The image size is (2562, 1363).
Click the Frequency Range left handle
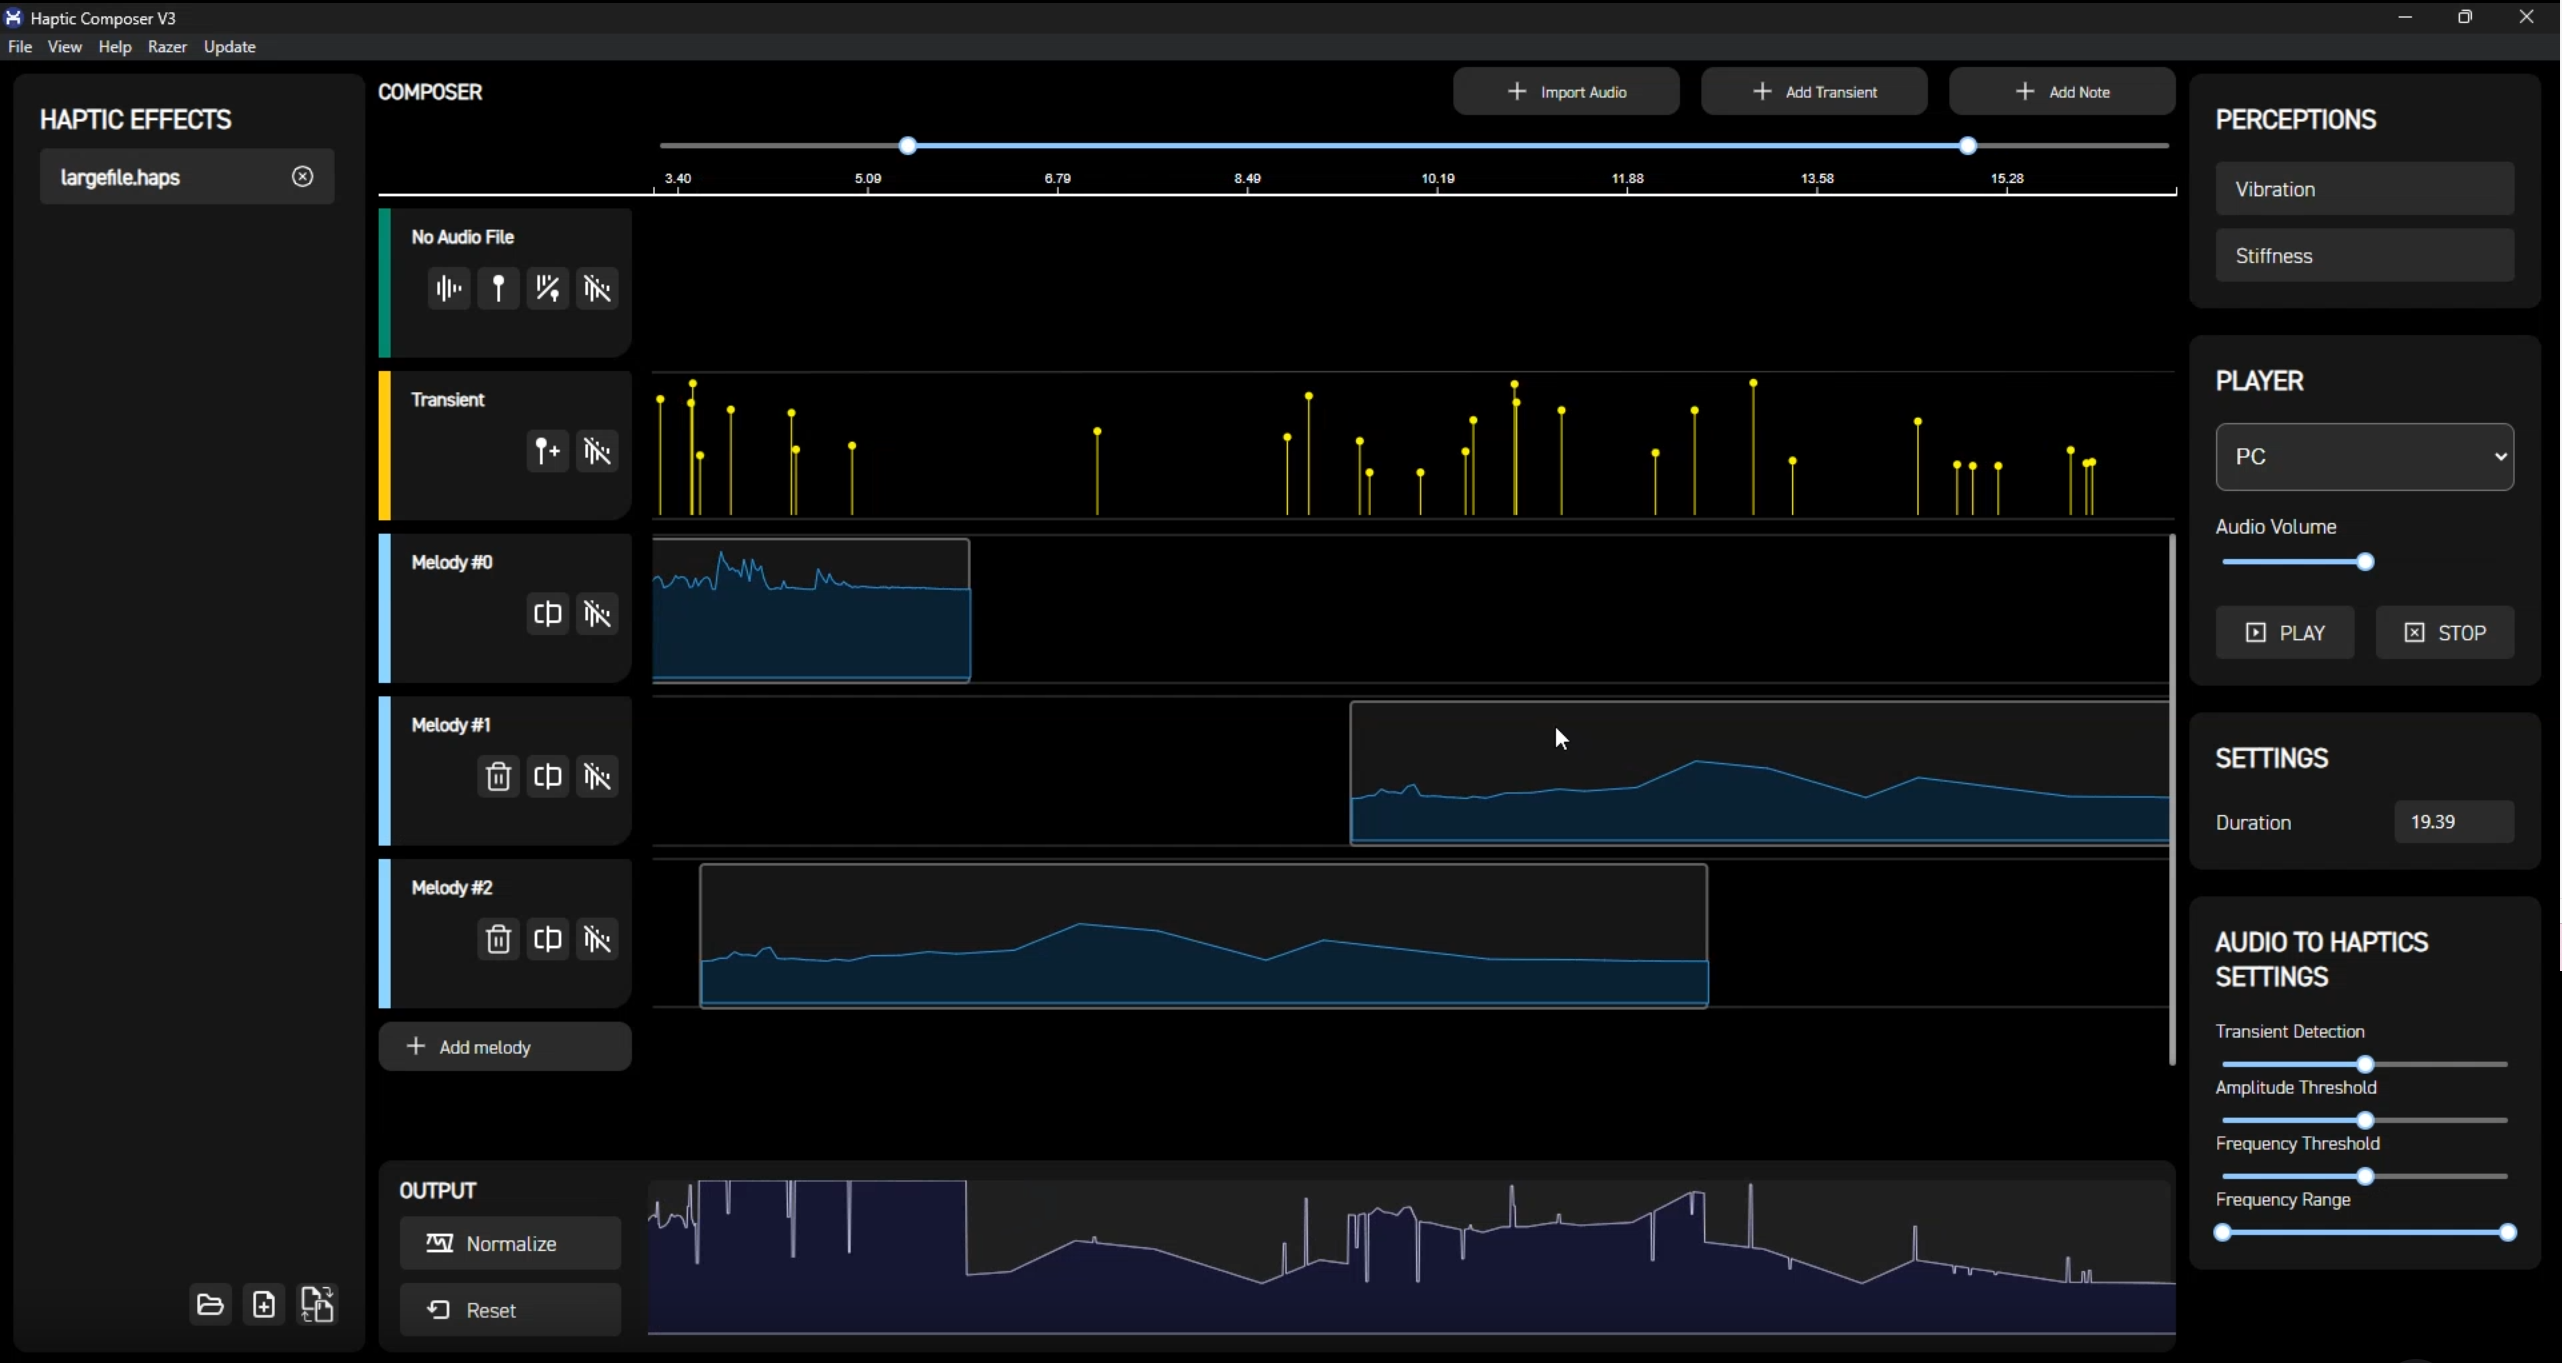2223,1232
